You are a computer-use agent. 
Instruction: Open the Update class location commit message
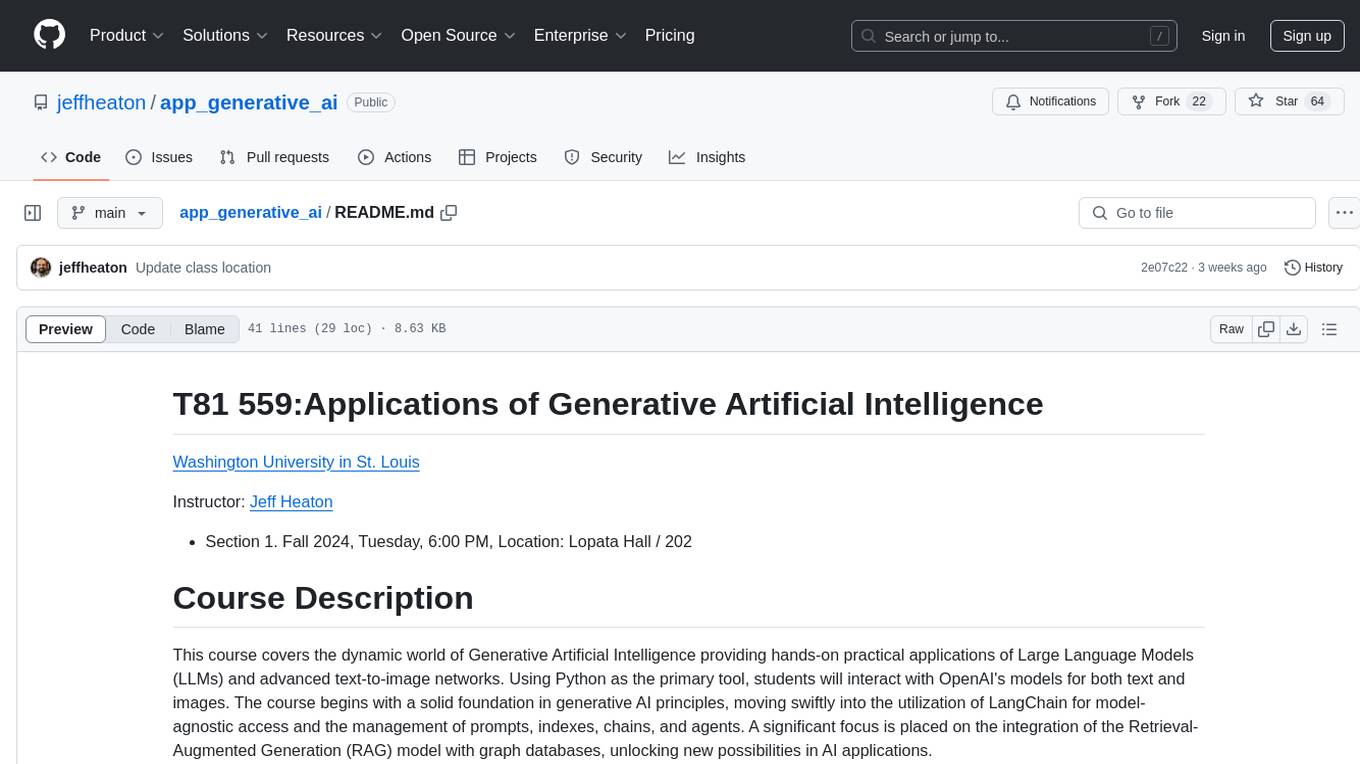point(203,268)
